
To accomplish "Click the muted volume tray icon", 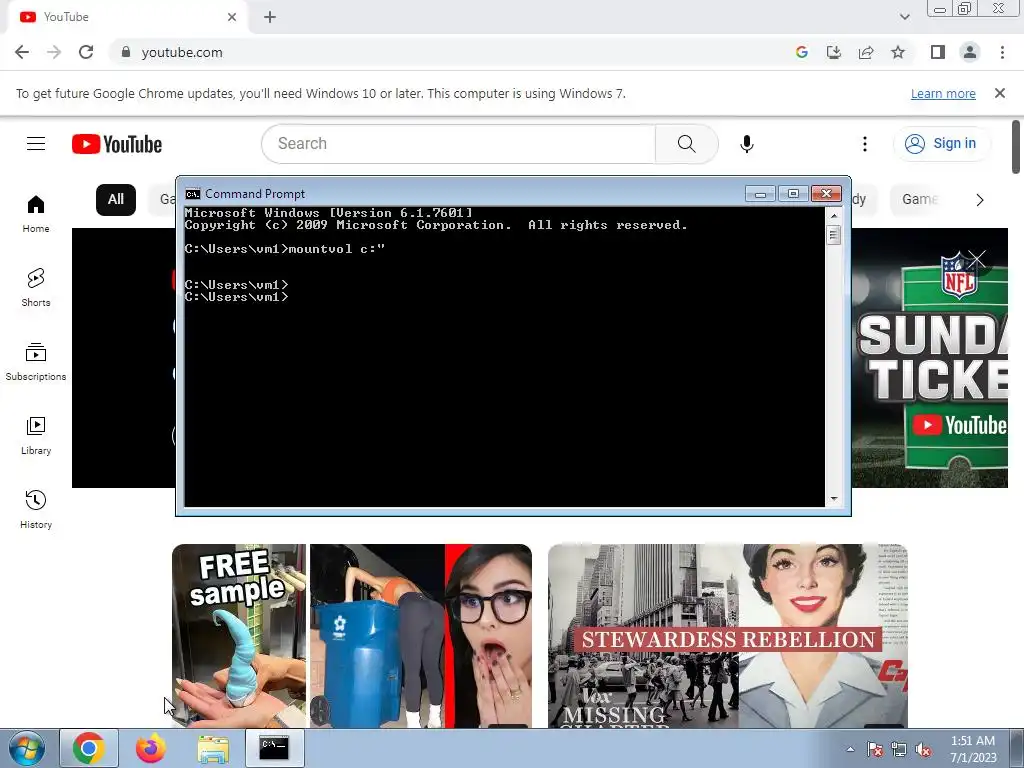I will (x=923, y=749).
